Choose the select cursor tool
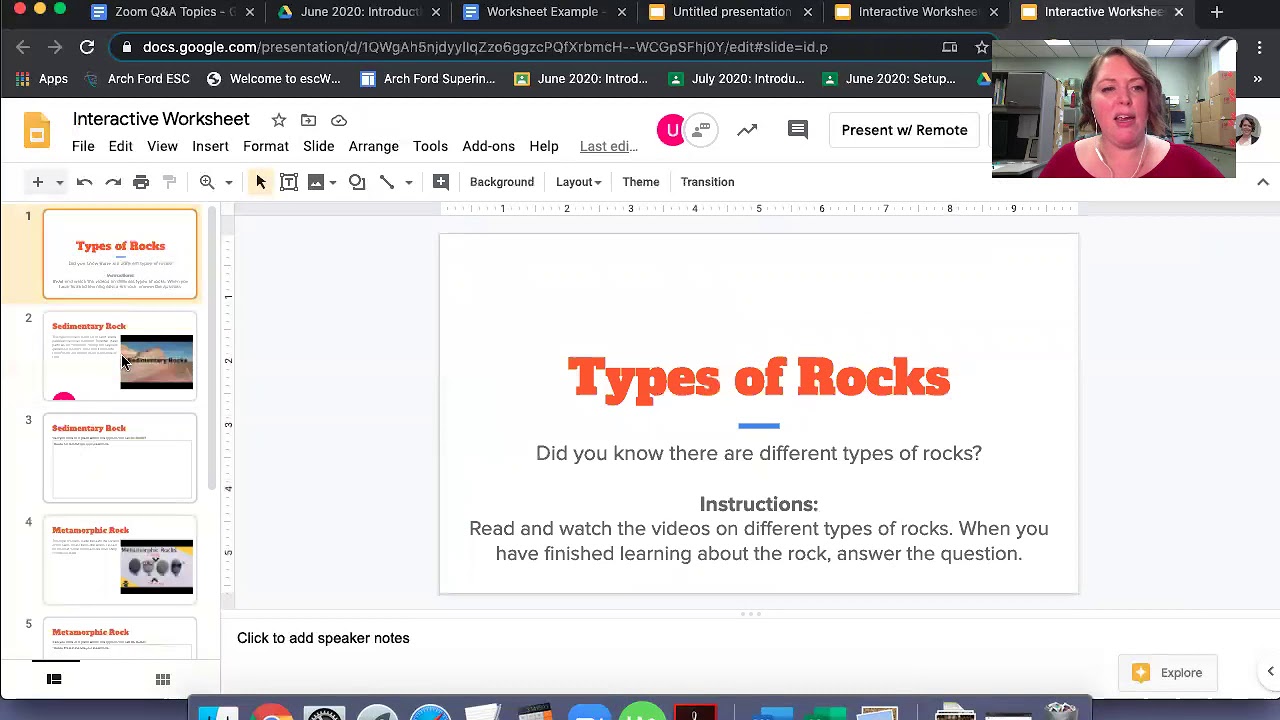The image size is (1280, 720). (260, 182)
